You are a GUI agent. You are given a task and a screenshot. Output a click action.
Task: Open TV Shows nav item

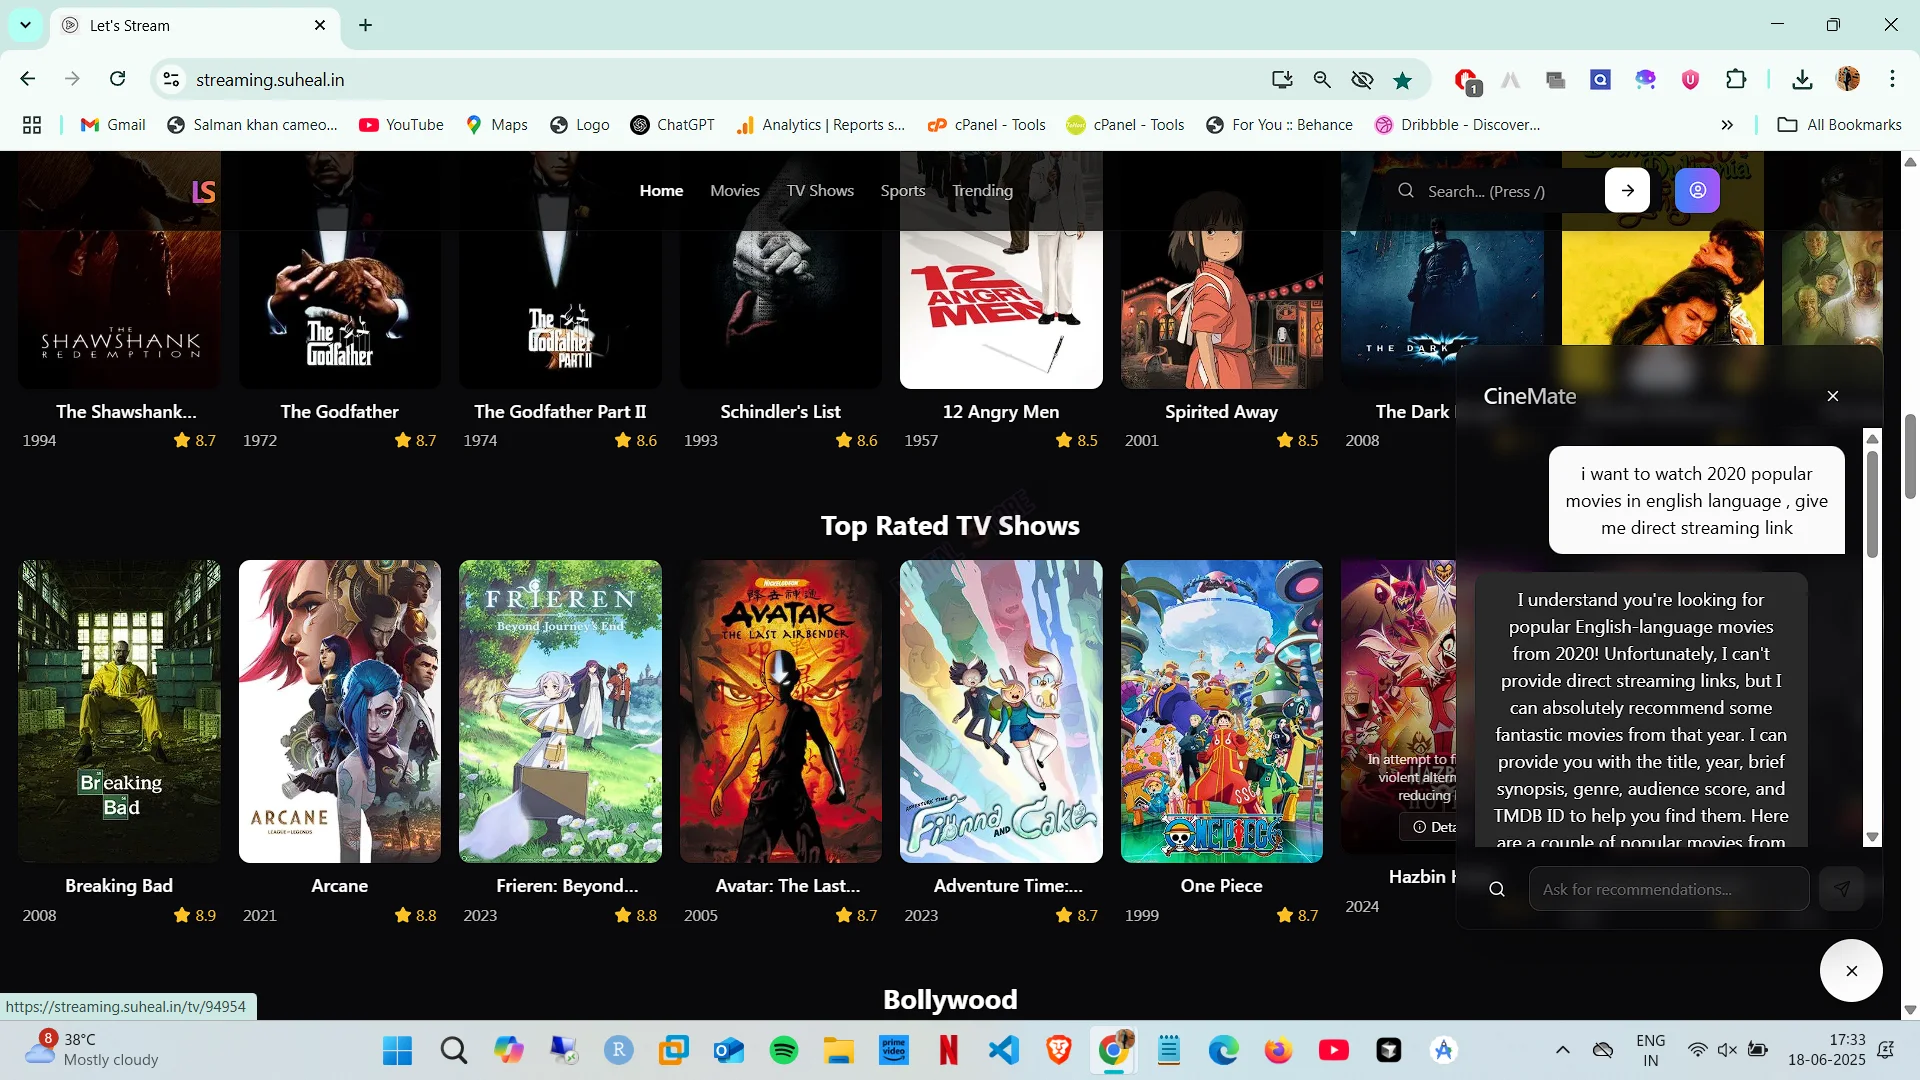point(820,190)
